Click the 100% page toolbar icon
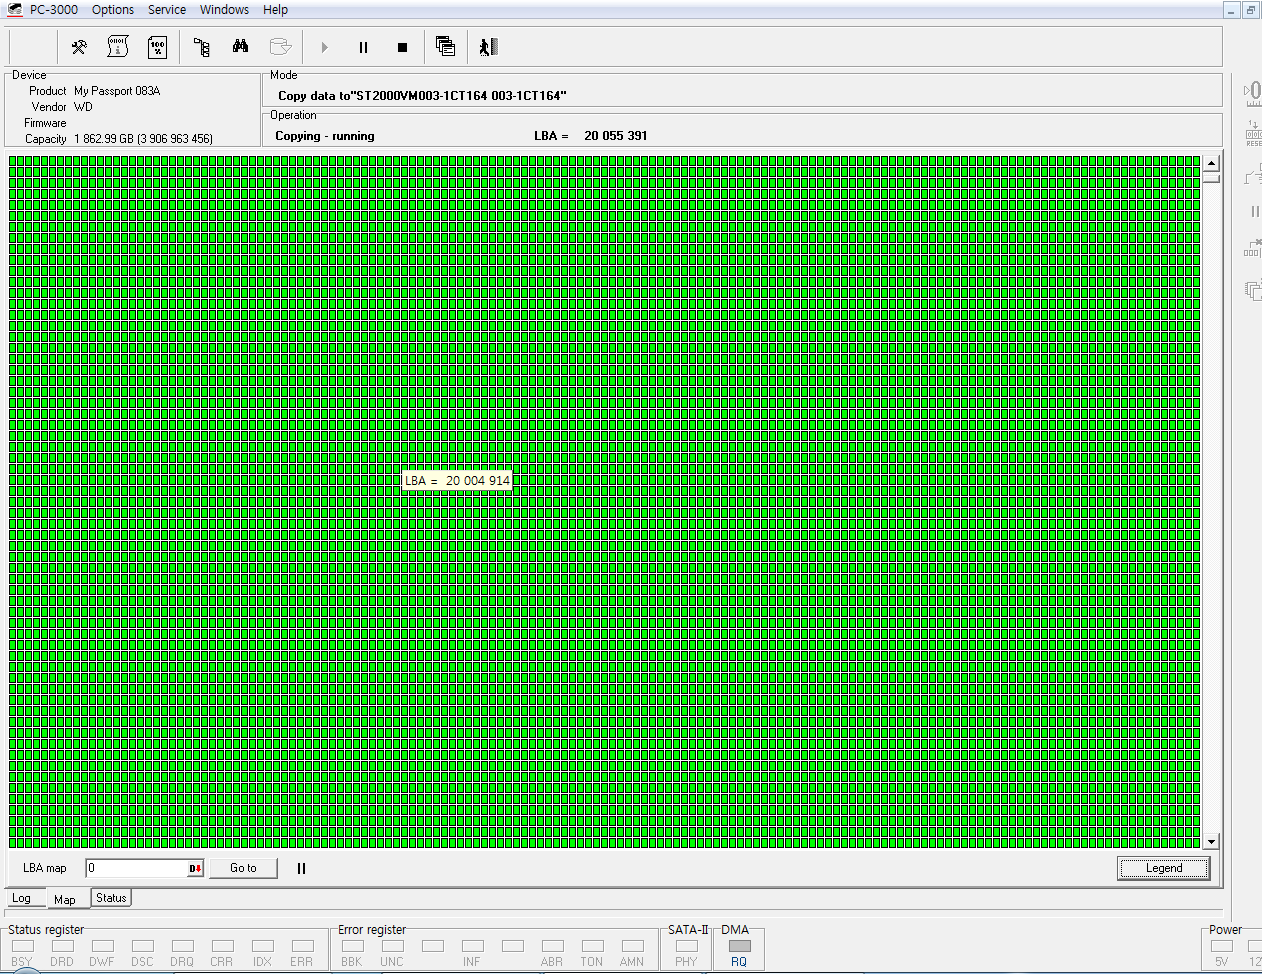The height and width of the screenshot is (974, 1262). point(157,47)
